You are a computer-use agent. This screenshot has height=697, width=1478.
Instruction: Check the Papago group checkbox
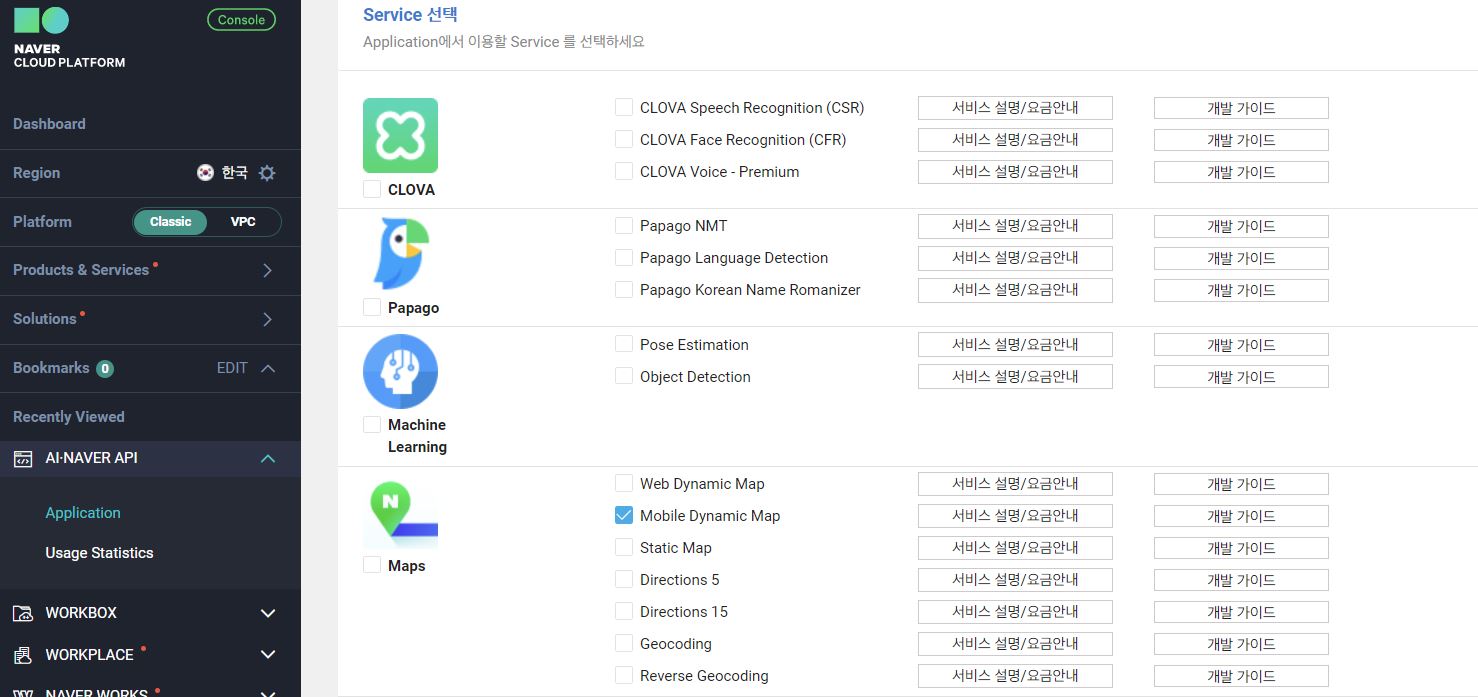[x=372, y=307]
